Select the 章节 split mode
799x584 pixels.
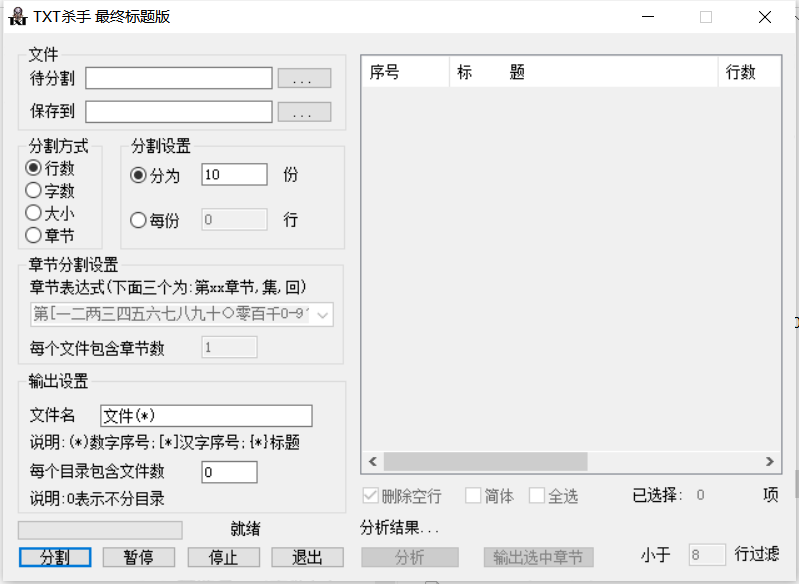click(x=34, y=236)
